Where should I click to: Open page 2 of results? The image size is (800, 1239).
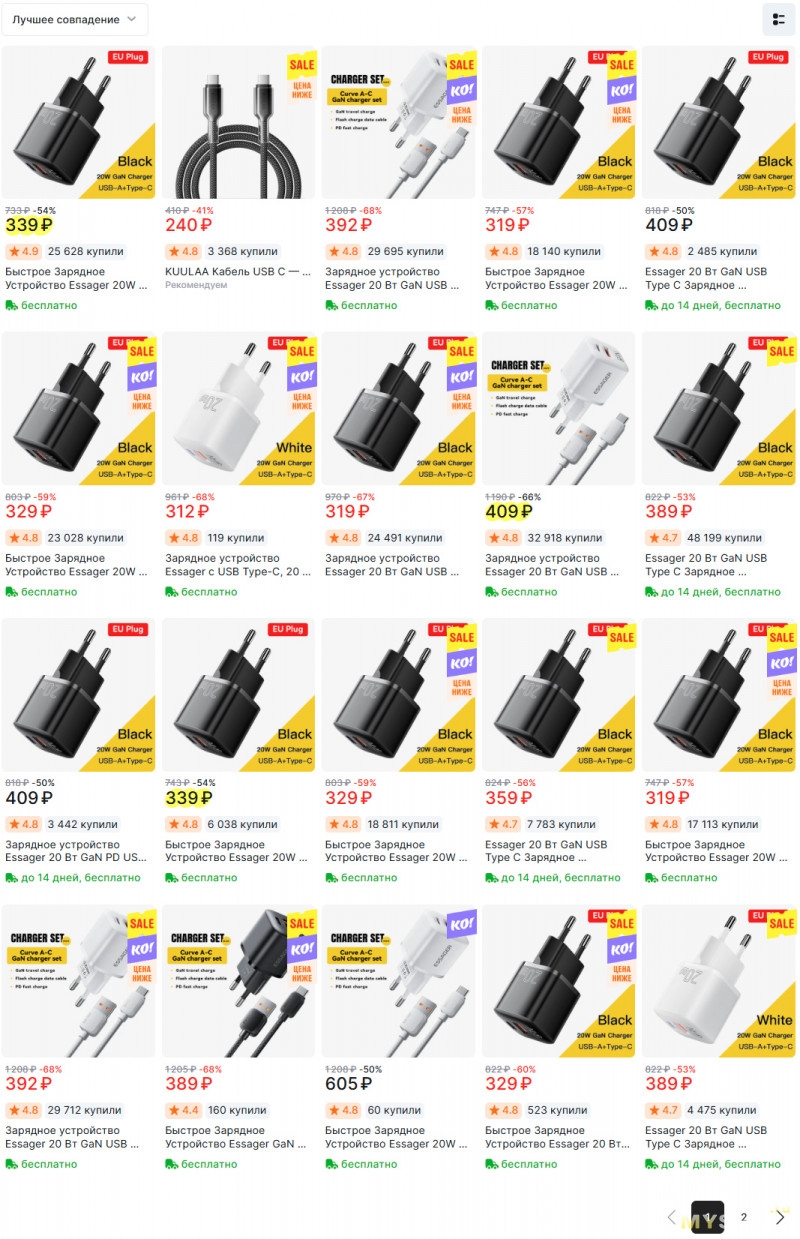[744, 1217]
